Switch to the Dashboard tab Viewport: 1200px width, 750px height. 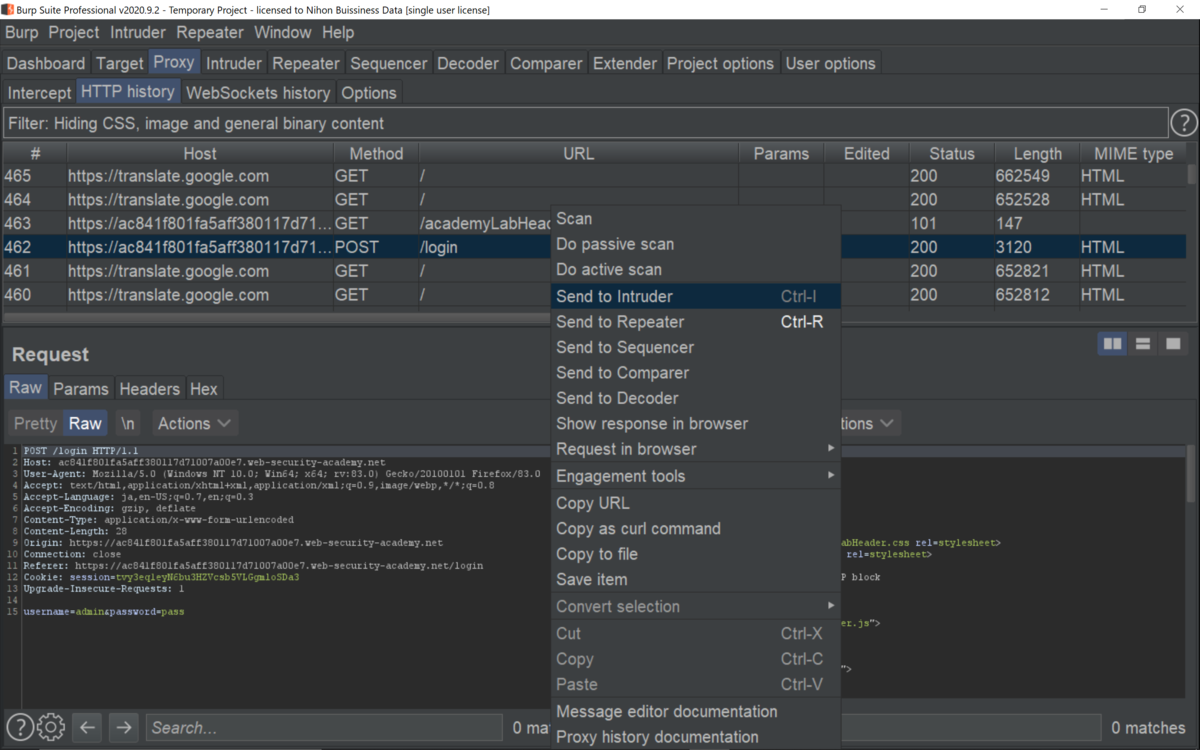[x=46, y=63]
